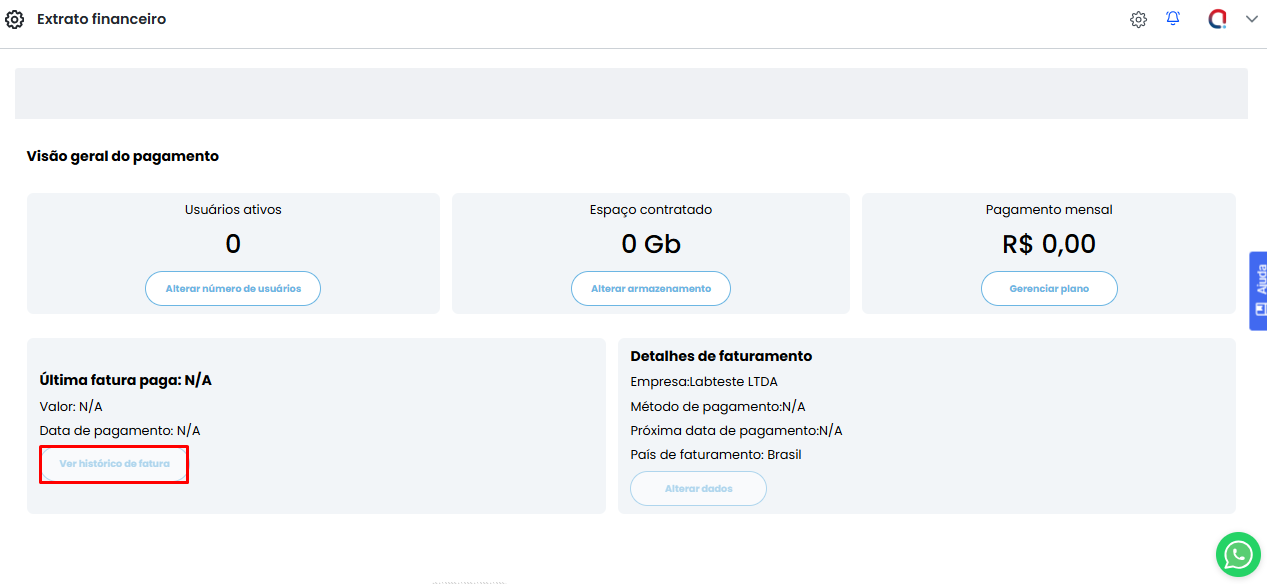This screenshot has width=1267, height=584.
Task: Click the gear icon beside Extrato financeiro title
Action: pyautogui.click(x=14, y=19)
